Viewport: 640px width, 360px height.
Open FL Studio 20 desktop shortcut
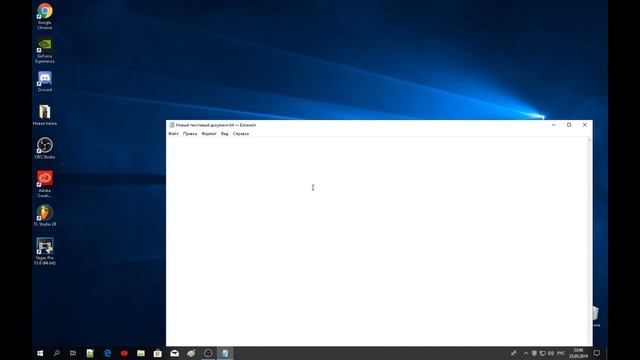coord(44,216)
